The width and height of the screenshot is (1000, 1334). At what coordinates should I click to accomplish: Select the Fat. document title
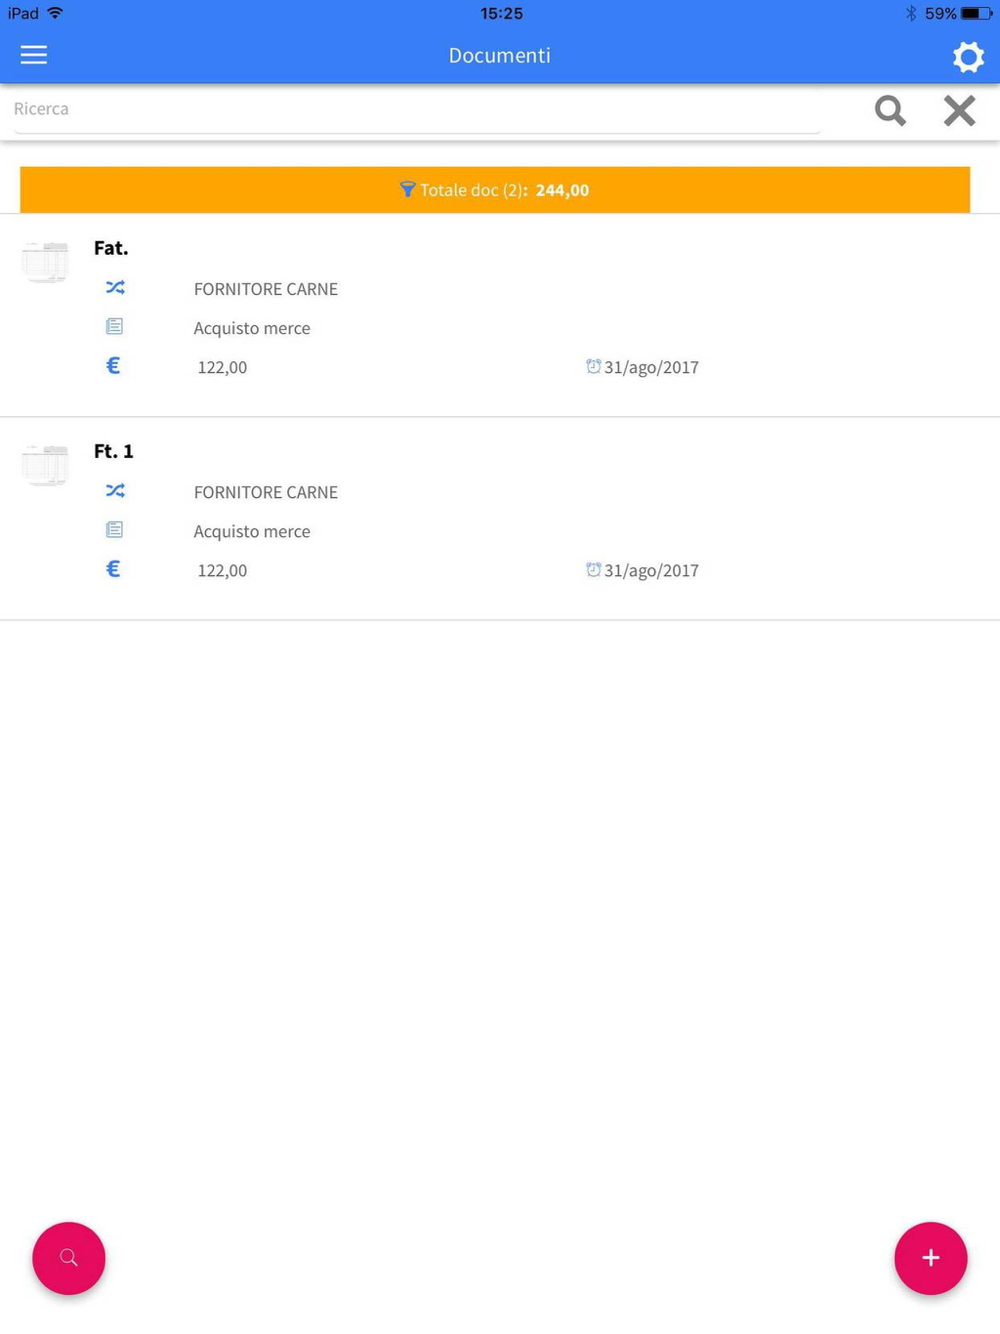tap(111, 248)
